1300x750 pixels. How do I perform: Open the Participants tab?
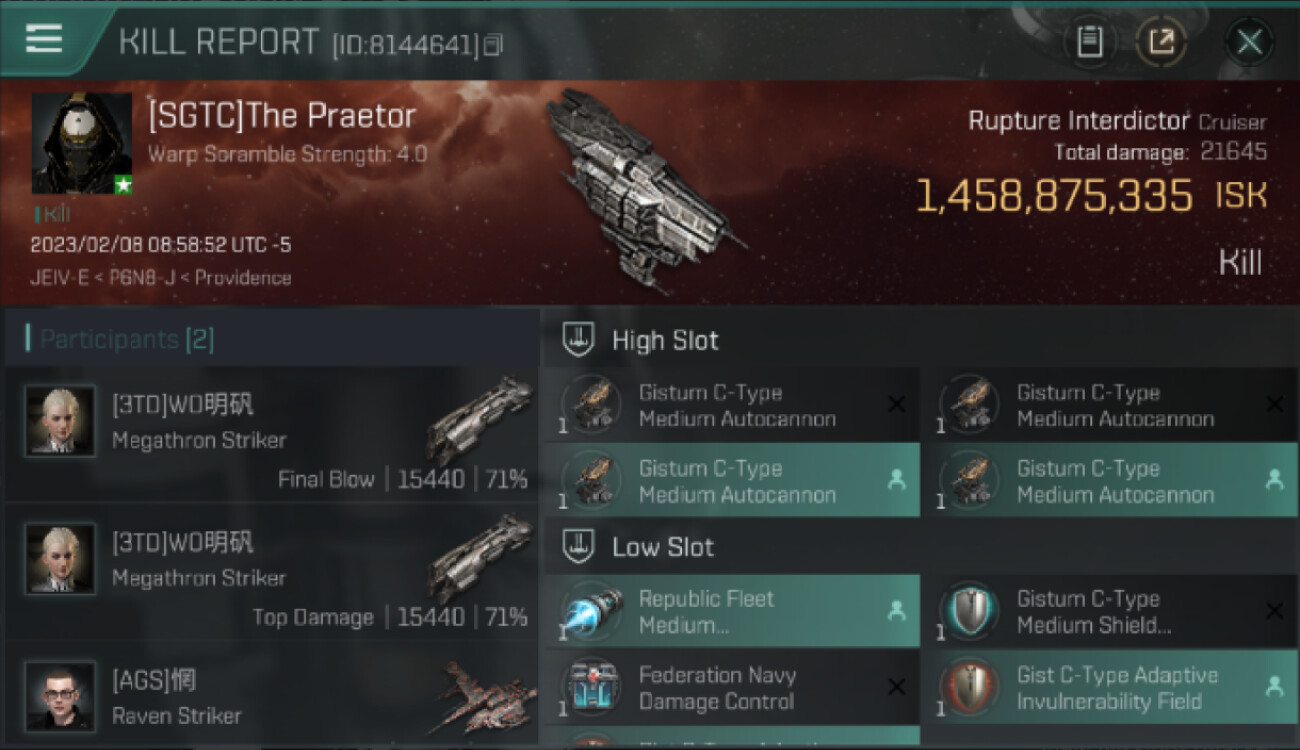126,339
